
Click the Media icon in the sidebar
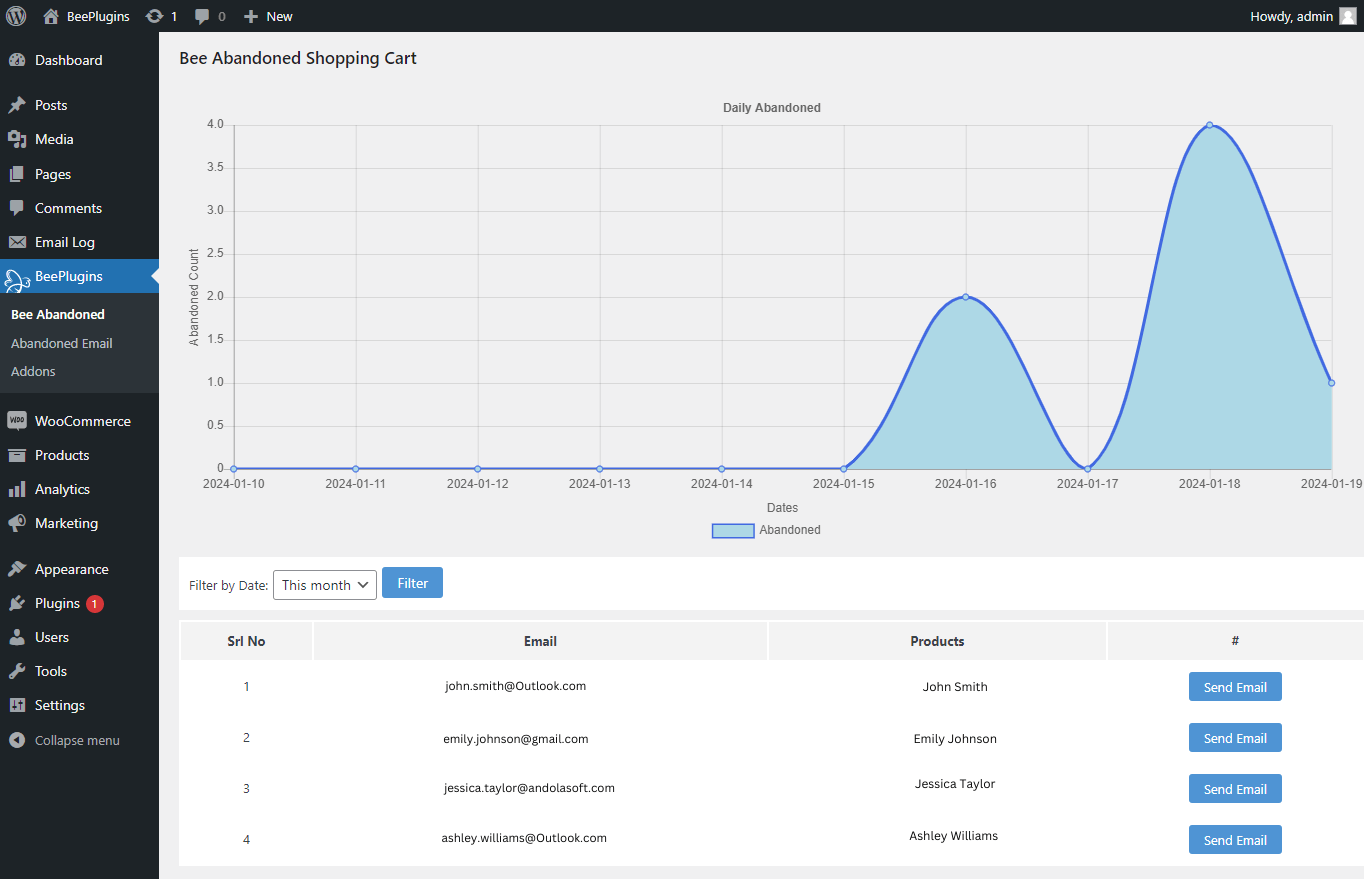click(x=17, y=139)
